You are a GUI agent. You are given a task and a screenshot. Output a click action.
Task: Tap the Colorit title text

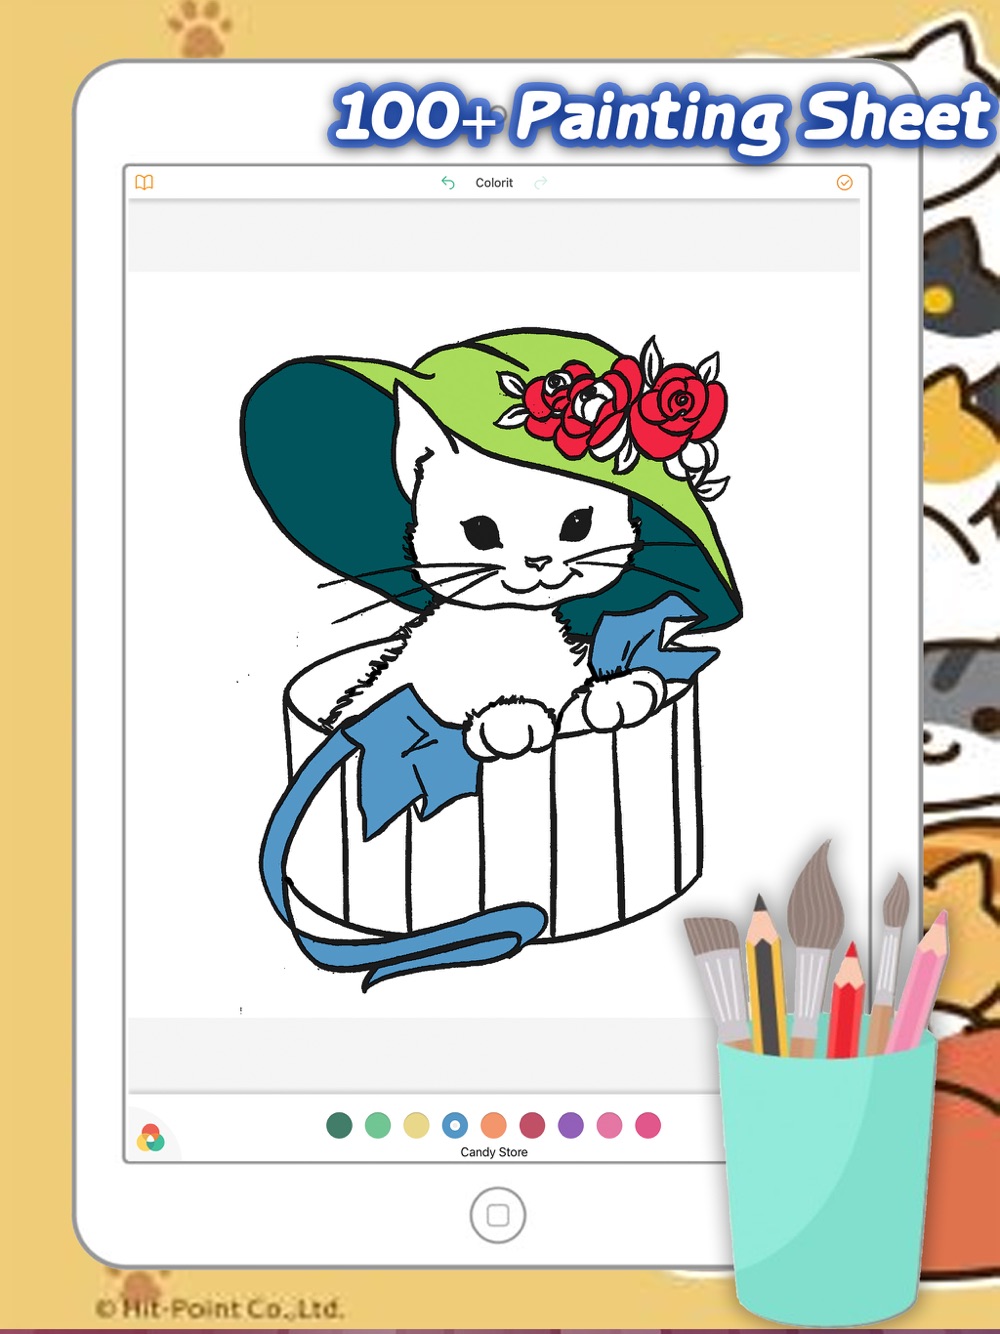(x=494, y=183)
